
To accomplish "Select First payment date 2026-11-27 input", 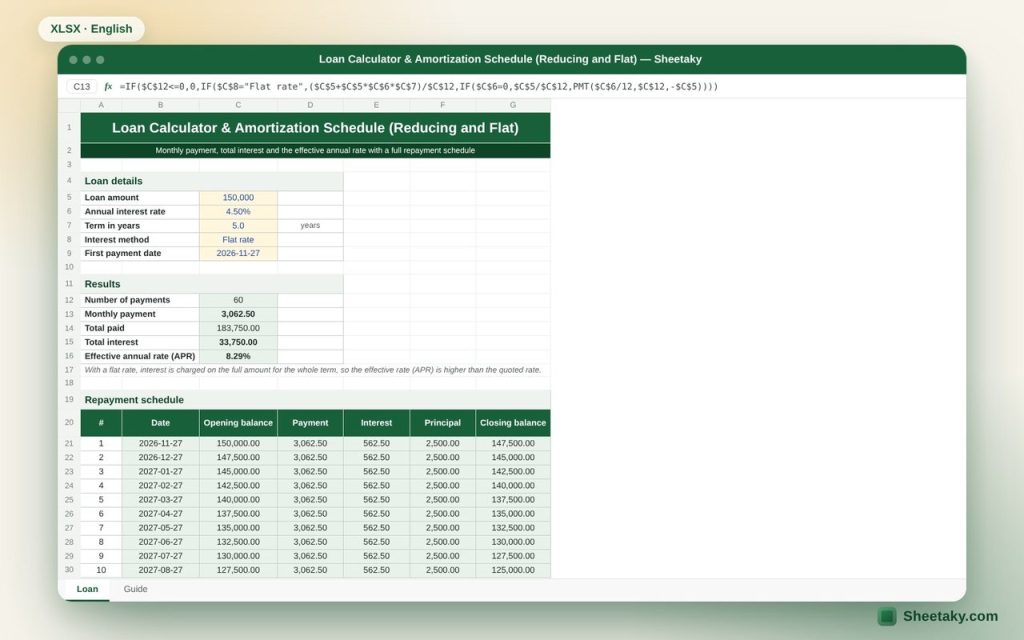I will pyautogui.click(x=238, y=253).
